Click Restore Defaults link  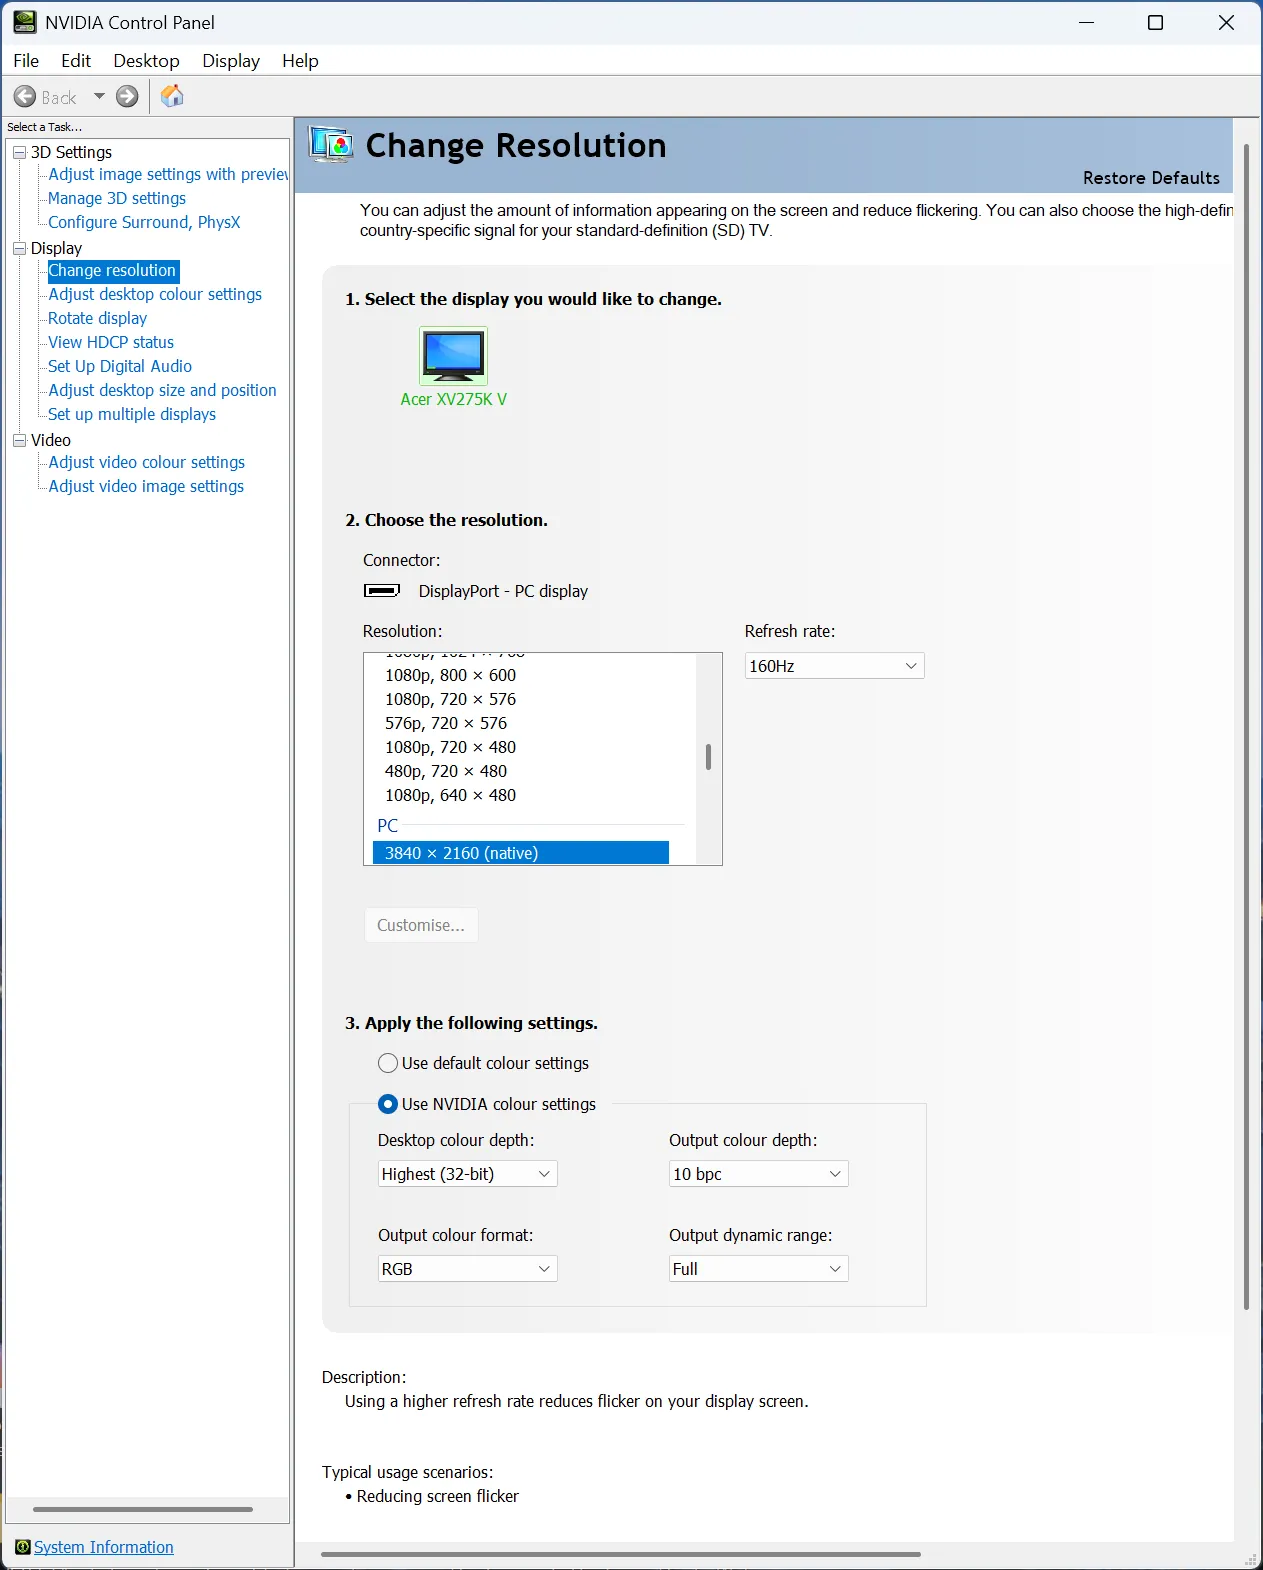(x=1151, y=178)
